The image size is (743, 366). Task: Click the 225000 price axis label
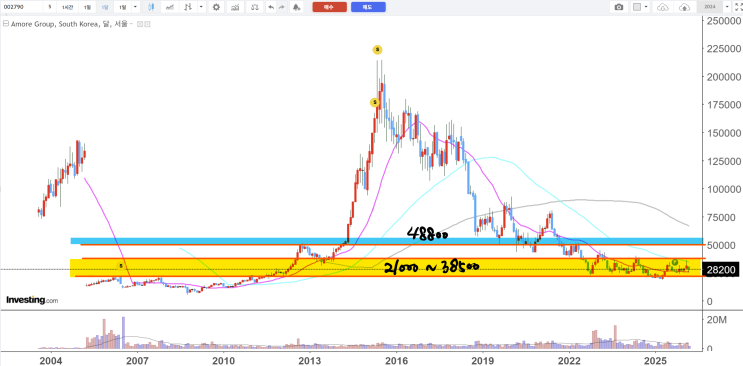coord(723,49)
